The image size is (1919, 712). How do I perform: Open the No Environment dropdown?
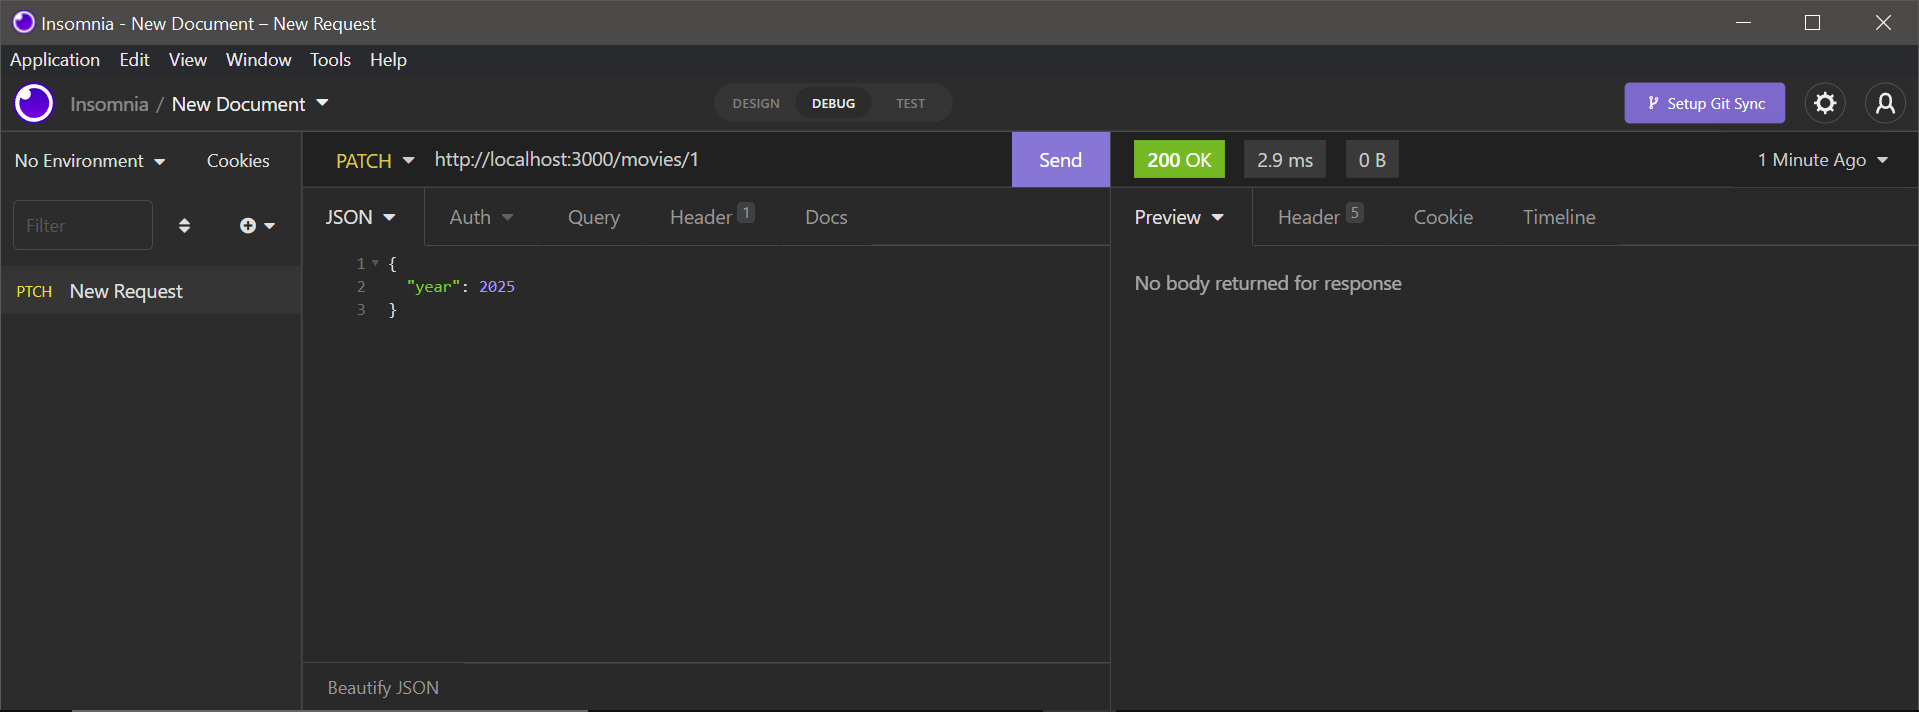tap(90, 161)
